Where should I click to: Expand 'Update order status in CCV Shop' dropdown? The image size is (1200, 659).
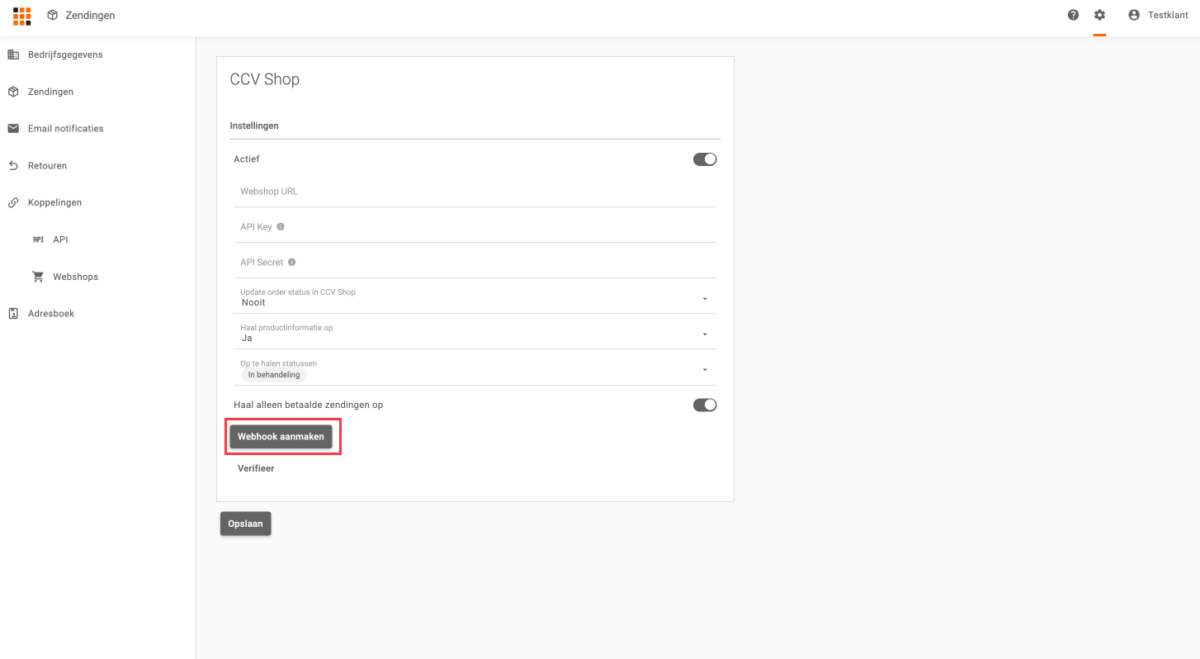[704, 298]
